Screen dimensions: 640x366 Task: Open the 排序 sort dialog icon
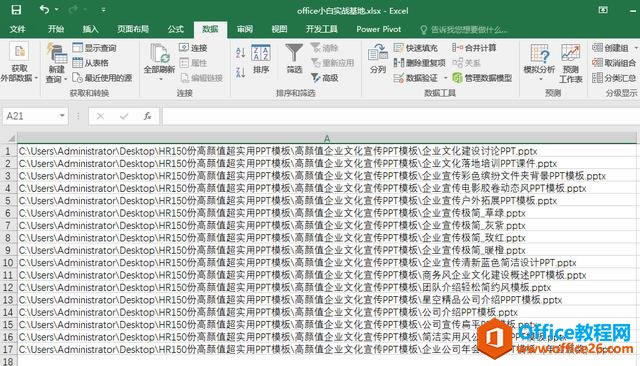coord(261,59)
